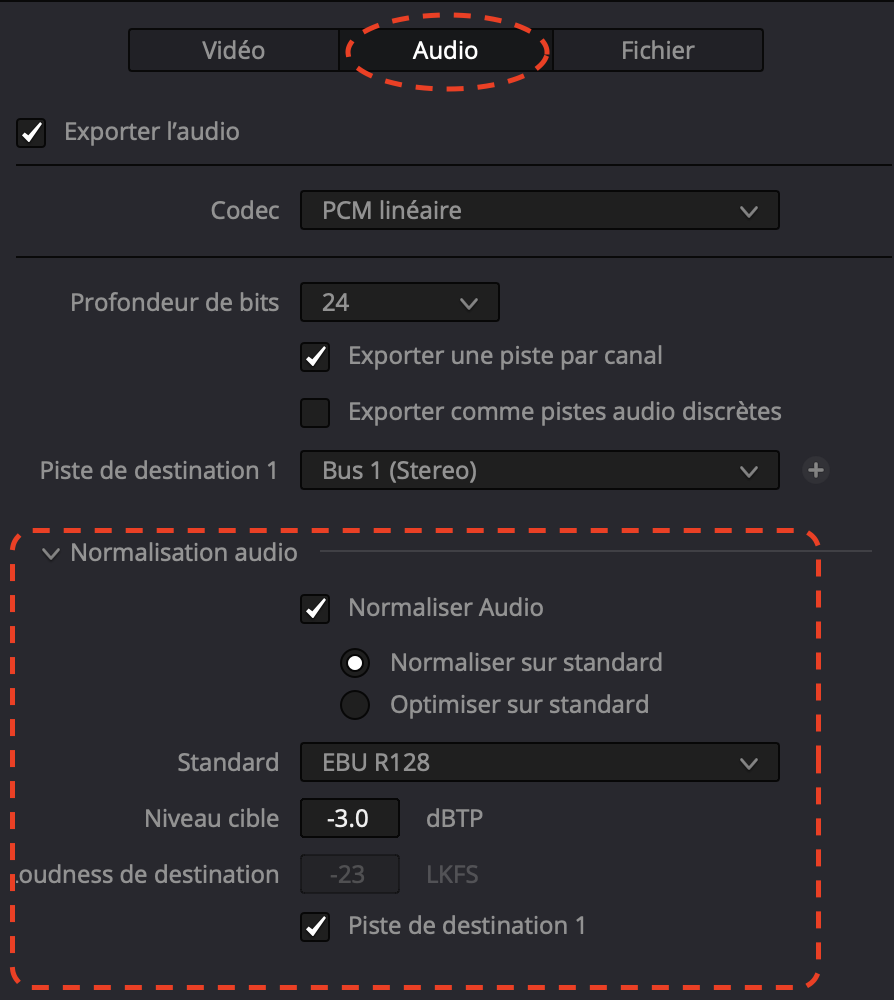The width and height of the screenshot is (894, 1000).
Task: Uncheck Exporter l'audio checkbox
Action: coord(32,132)
